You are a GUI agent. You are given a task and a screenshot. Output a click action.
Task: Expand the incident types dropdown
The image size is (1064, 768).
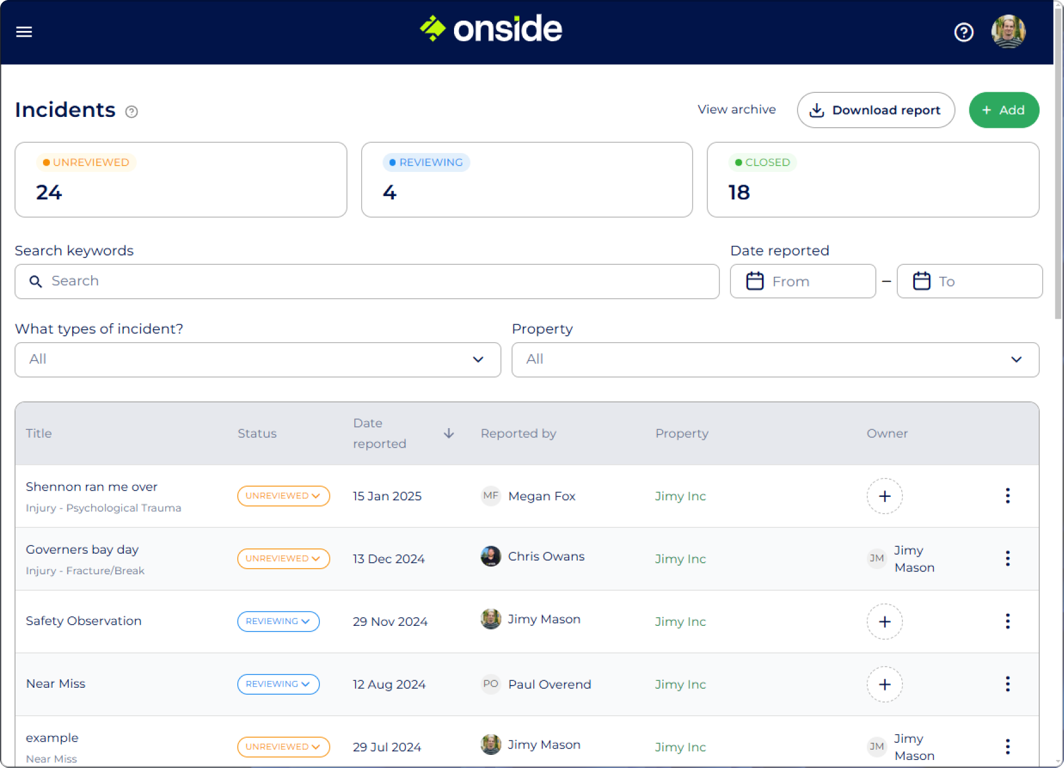tap(257, 360)
